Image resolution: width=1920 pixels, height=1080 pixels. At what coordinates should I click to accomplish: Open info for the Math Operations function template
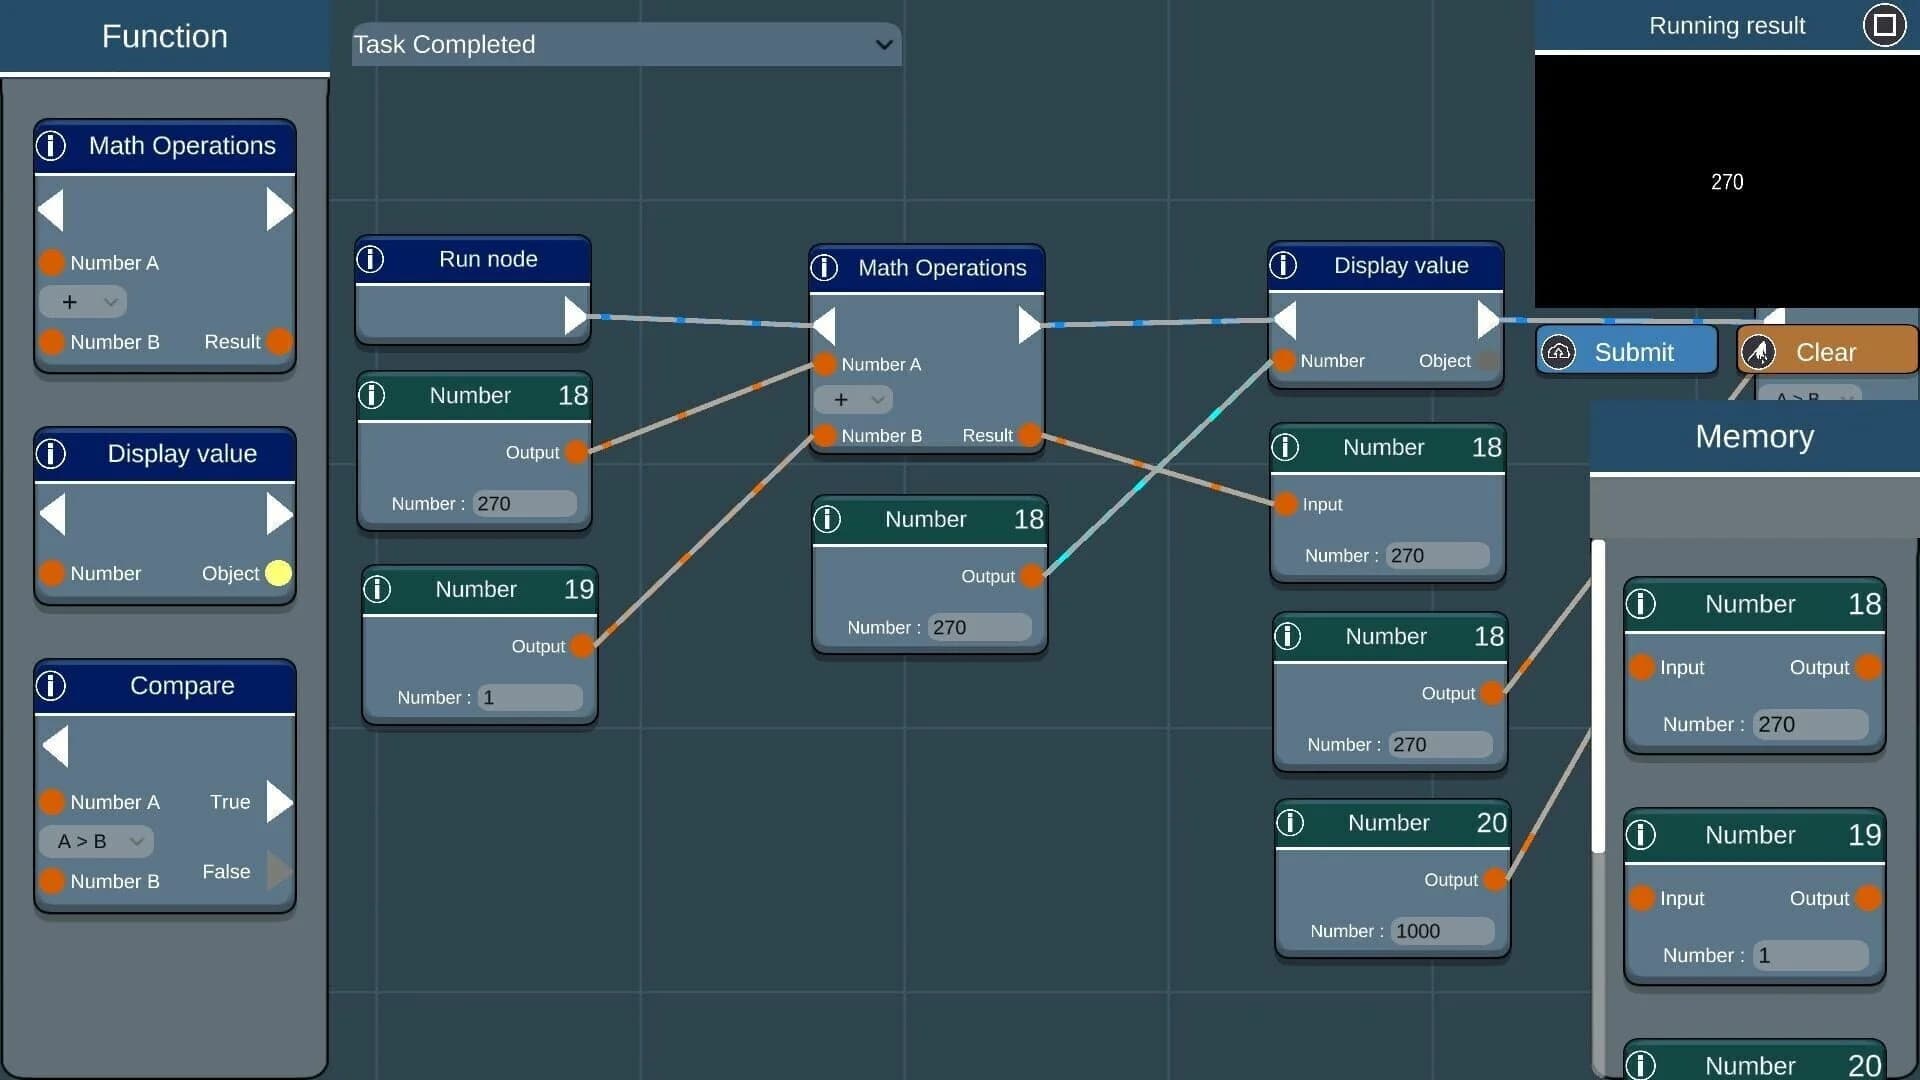[x=51, y=145]
